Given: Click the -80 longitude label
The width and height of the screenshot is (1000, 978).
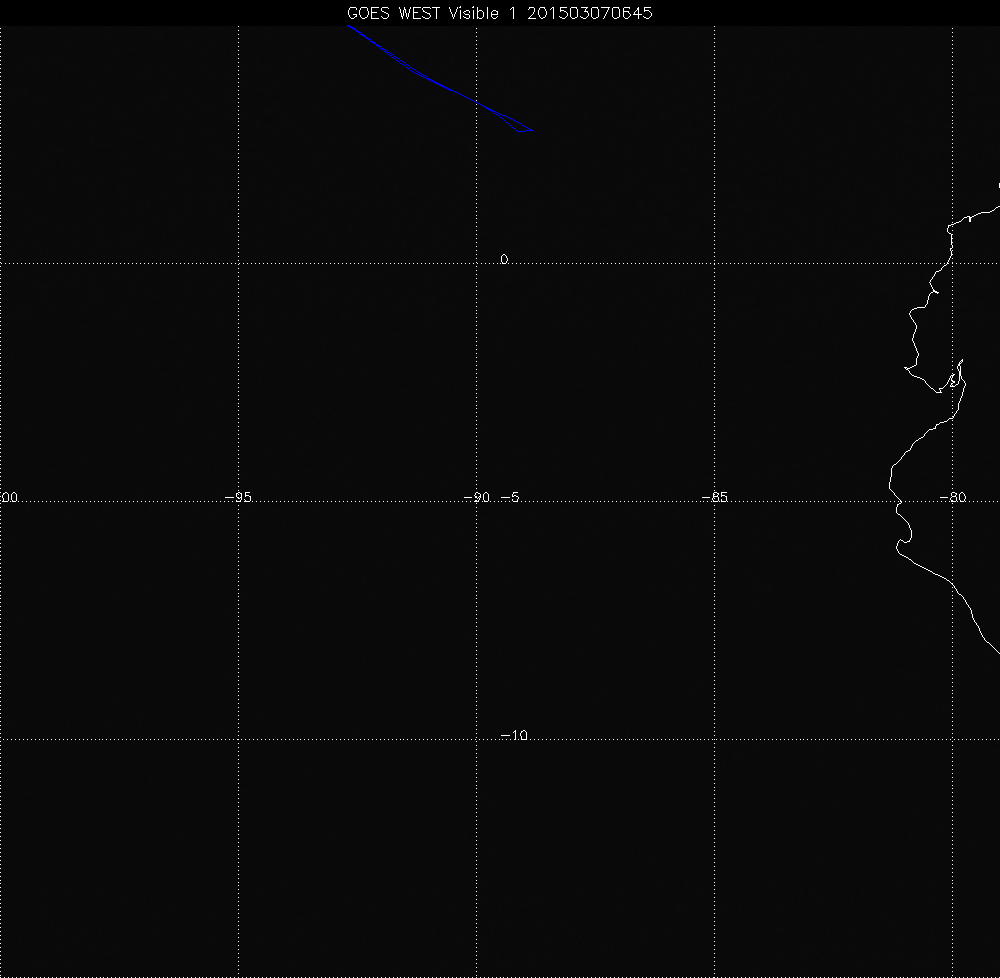Looking at the screenshot, I should 953,497.
